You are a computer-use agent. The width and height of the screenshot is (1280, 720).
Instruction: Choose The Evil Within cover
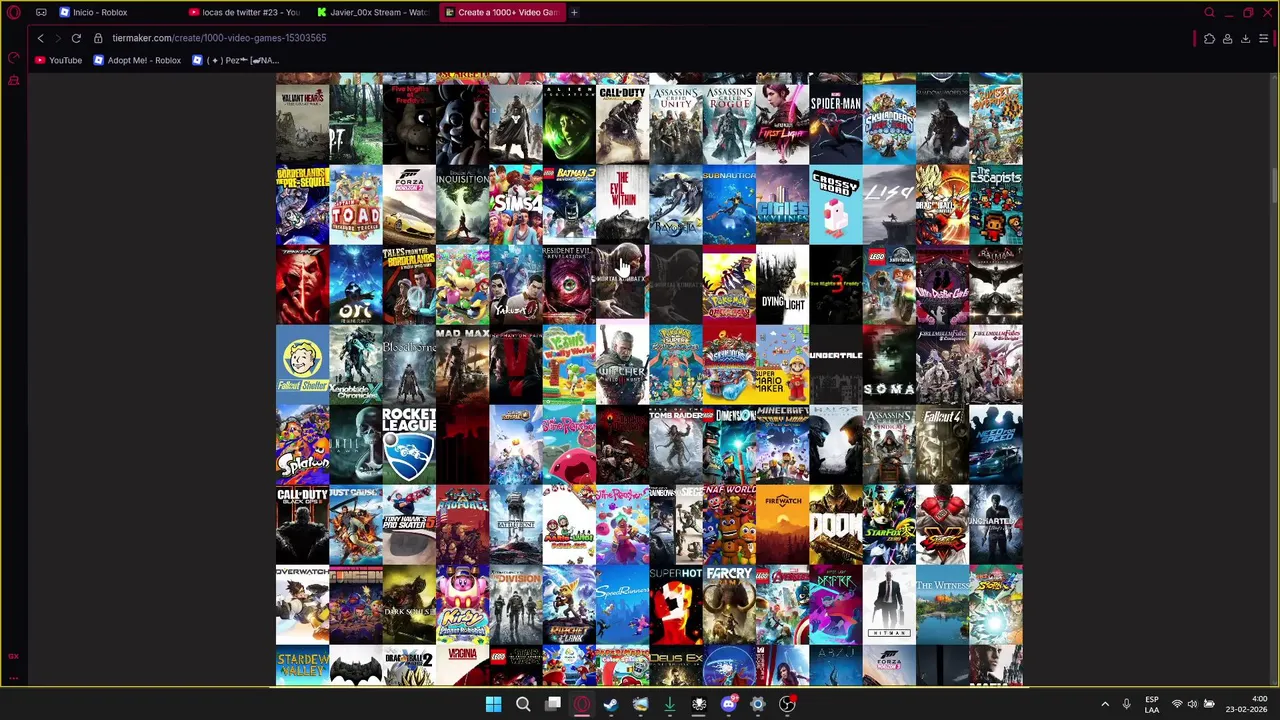pyautogui.click(x=622, y=205)
